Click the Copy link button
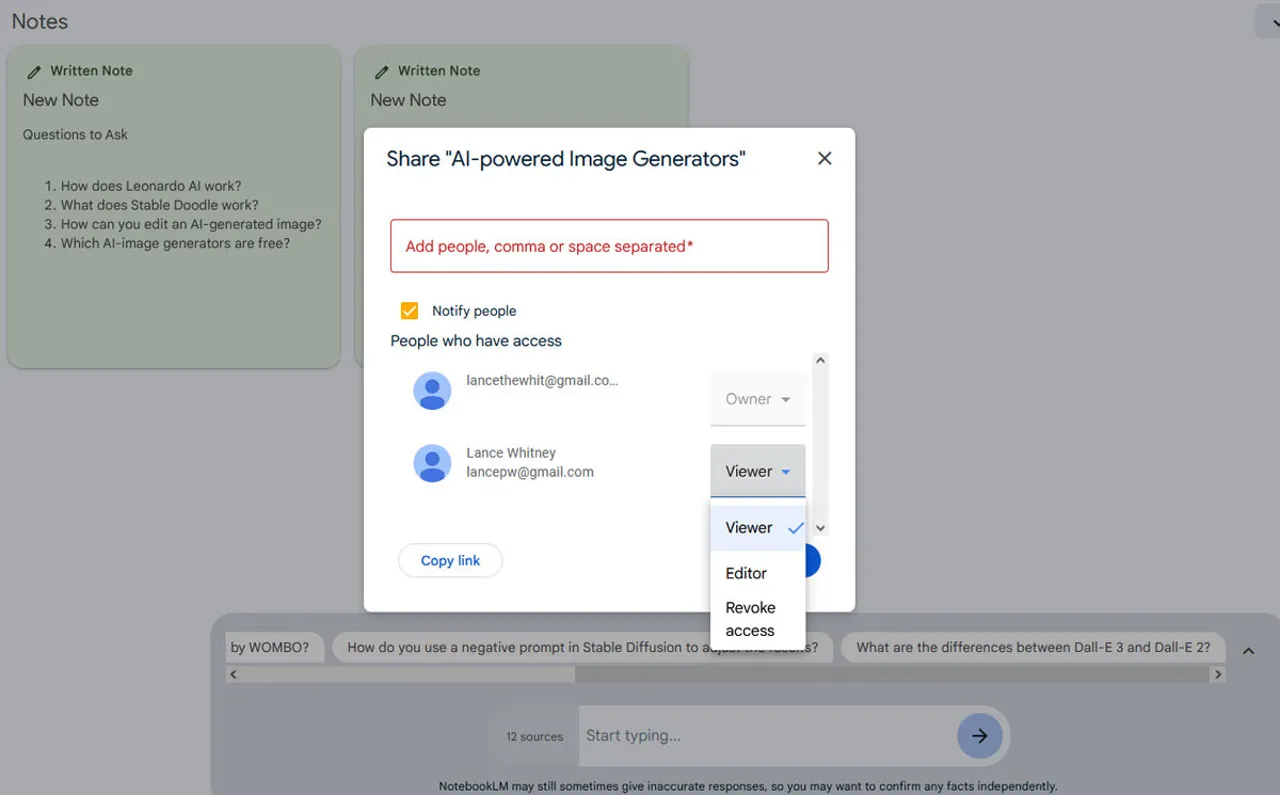This screenshot has width=1280, height=795. [450, 561]
